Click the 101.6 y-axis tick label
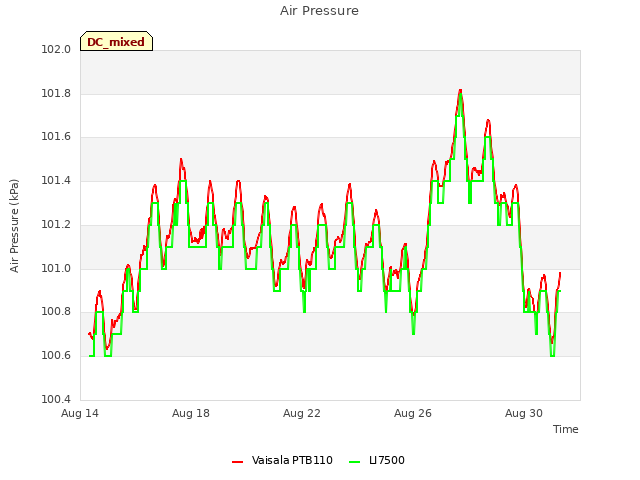This screenshot has width=640, height=480. coord(56,137)
